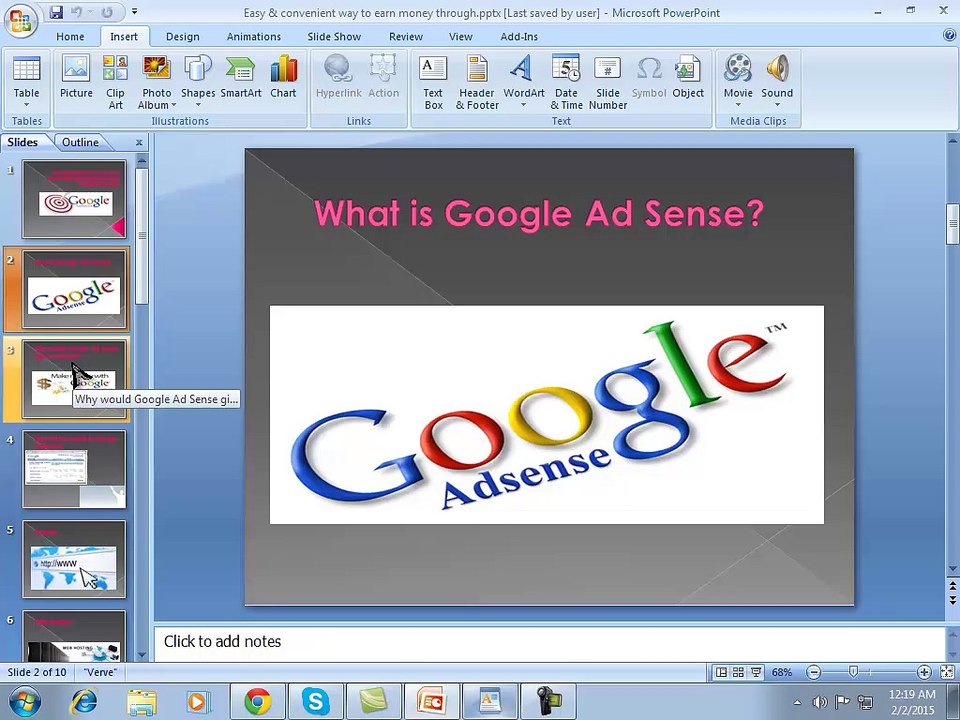Viewport: 960px width, 720px height.
Task: Close the Slides/Outline pane
Action: click(x=139, y=143)
